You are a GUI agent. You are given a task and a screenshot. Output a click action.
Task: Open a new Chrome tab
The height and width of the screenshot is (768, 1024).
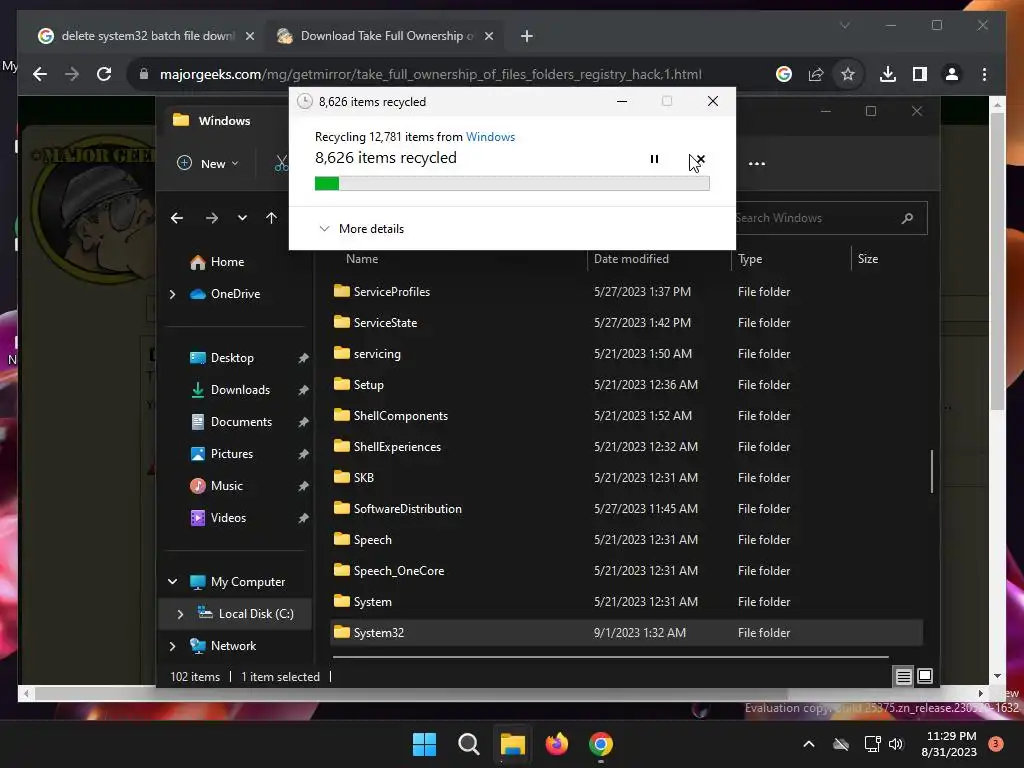click(526, 36)
